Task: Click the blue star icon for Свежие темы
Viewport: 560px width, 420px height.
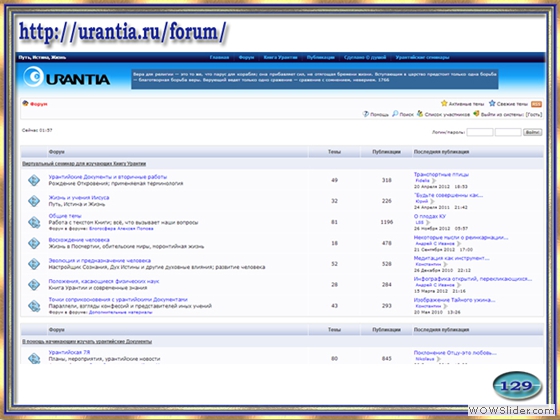Action: 492,103
